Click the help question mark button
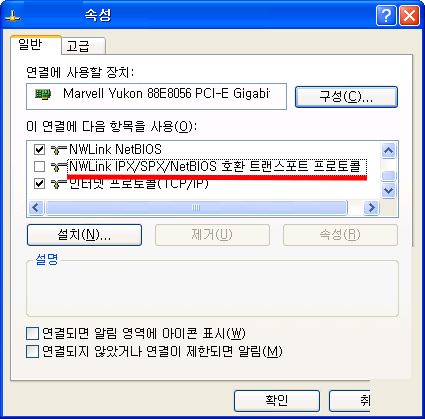Viewport: 425px width, 419px height. coord(386,15)
